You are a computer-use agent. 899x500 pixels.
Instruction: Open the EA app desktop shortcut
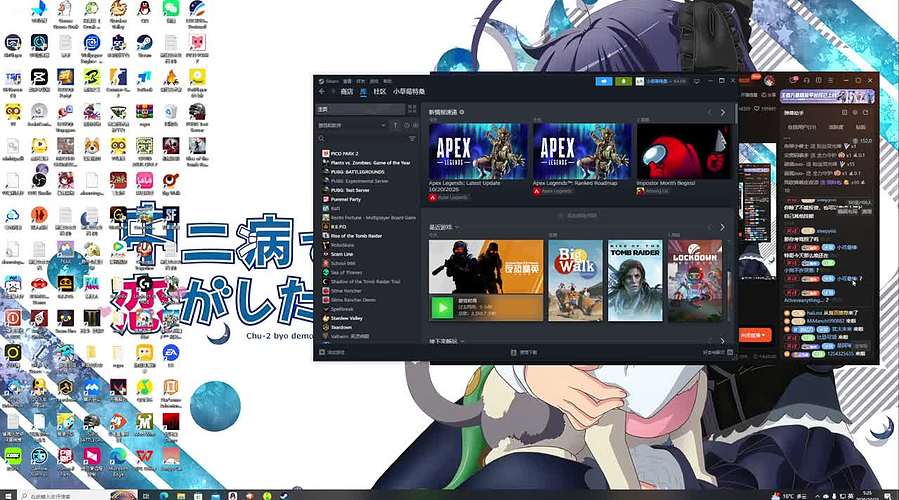click(171, 356)
